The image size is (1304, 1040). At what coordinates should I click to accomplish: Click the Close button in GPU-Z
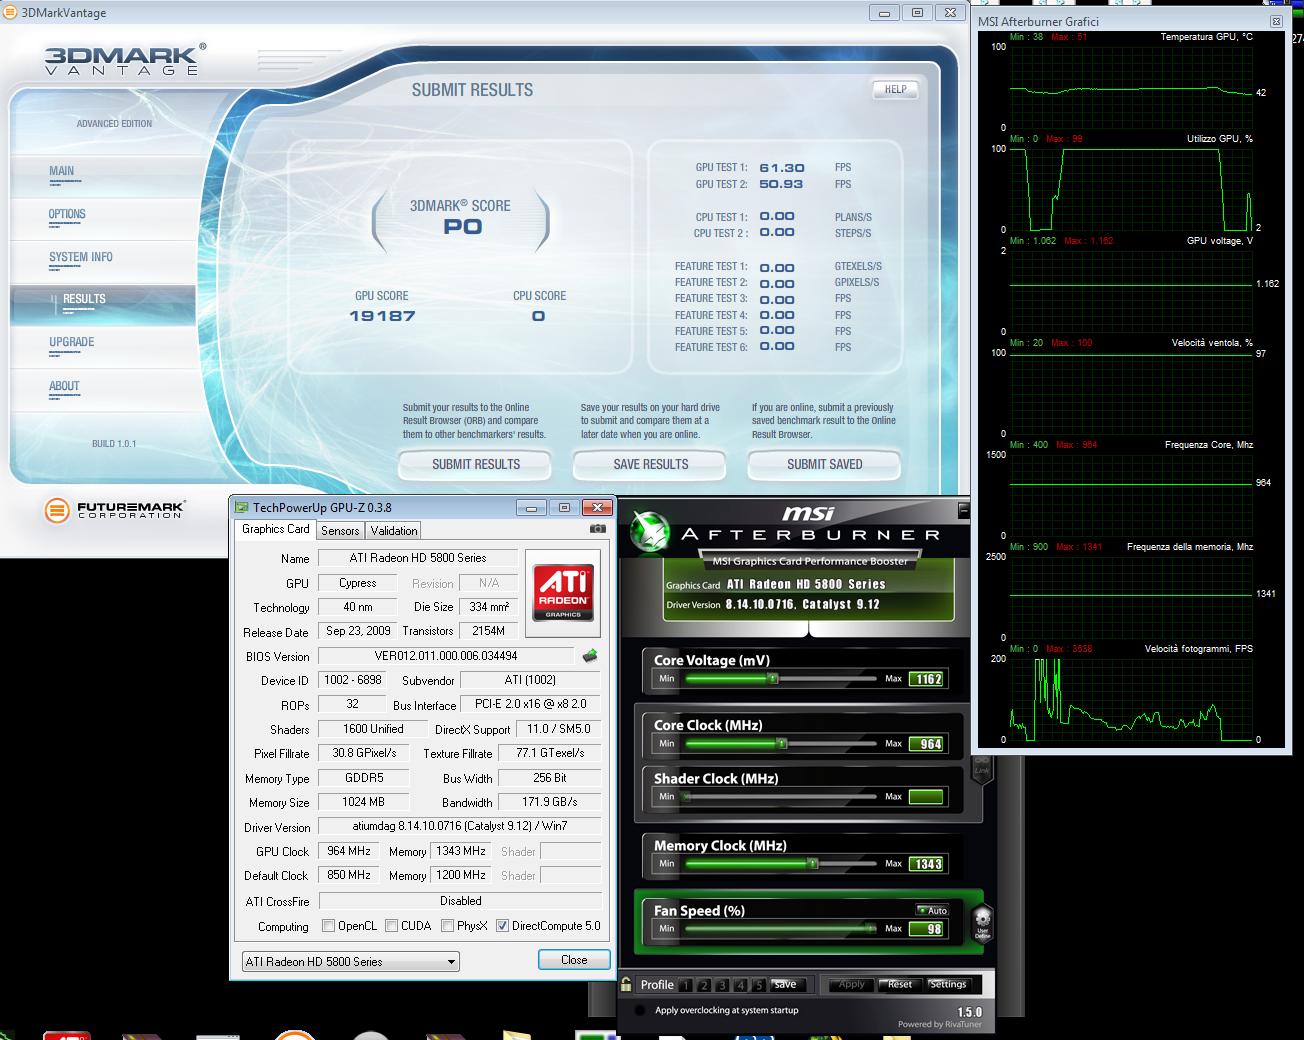[x=574, y=960]
